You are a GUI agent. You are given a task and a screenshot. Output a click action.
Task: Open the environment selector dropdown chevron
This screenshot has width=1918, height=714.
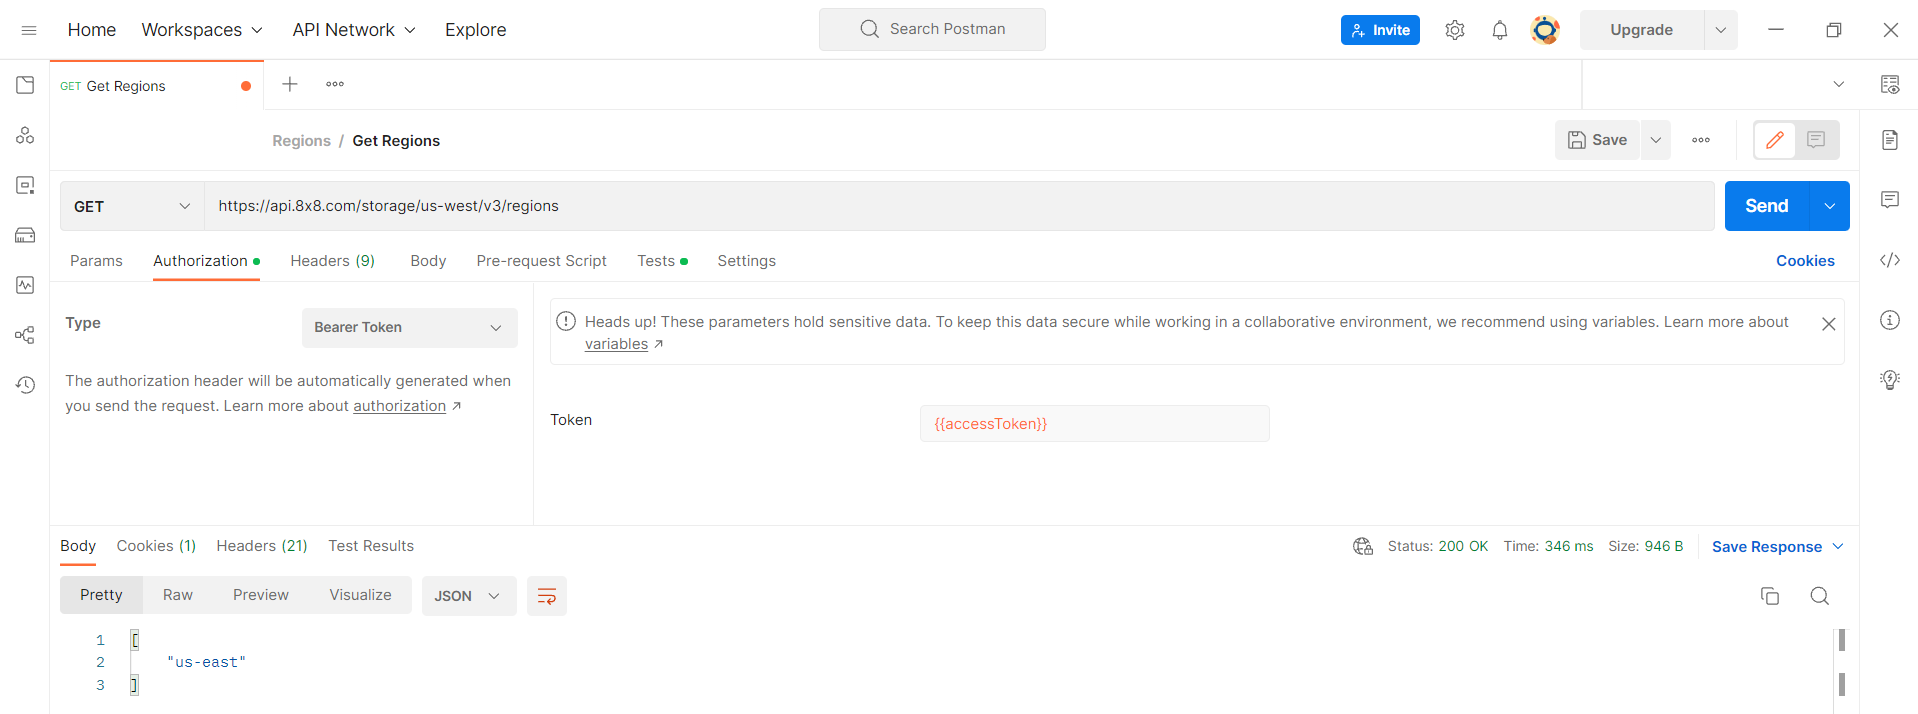(1838, 84)
